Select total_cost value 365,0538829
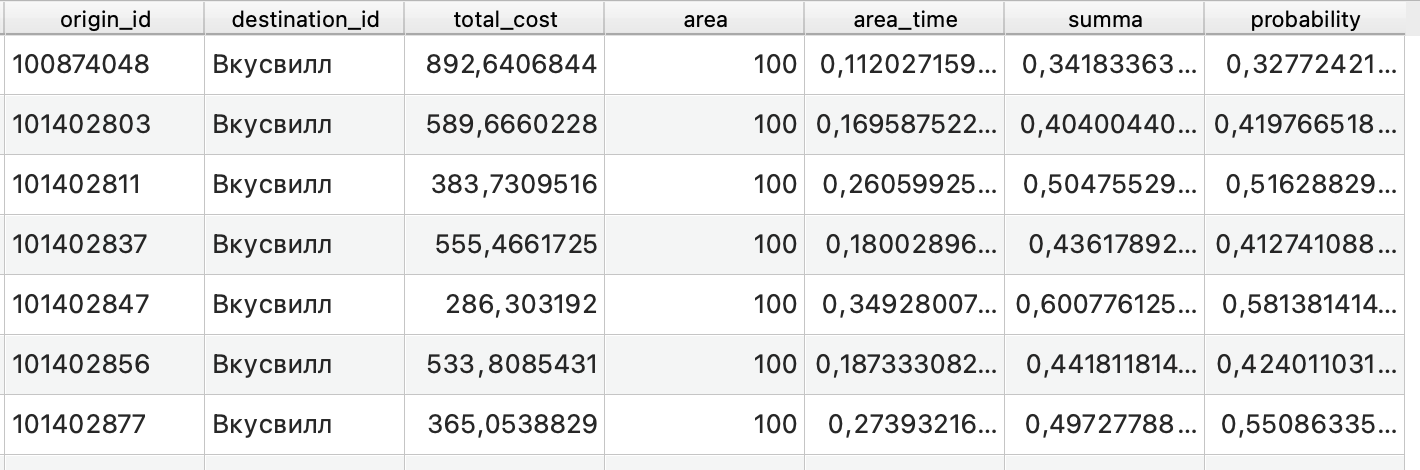 [505, 425]
